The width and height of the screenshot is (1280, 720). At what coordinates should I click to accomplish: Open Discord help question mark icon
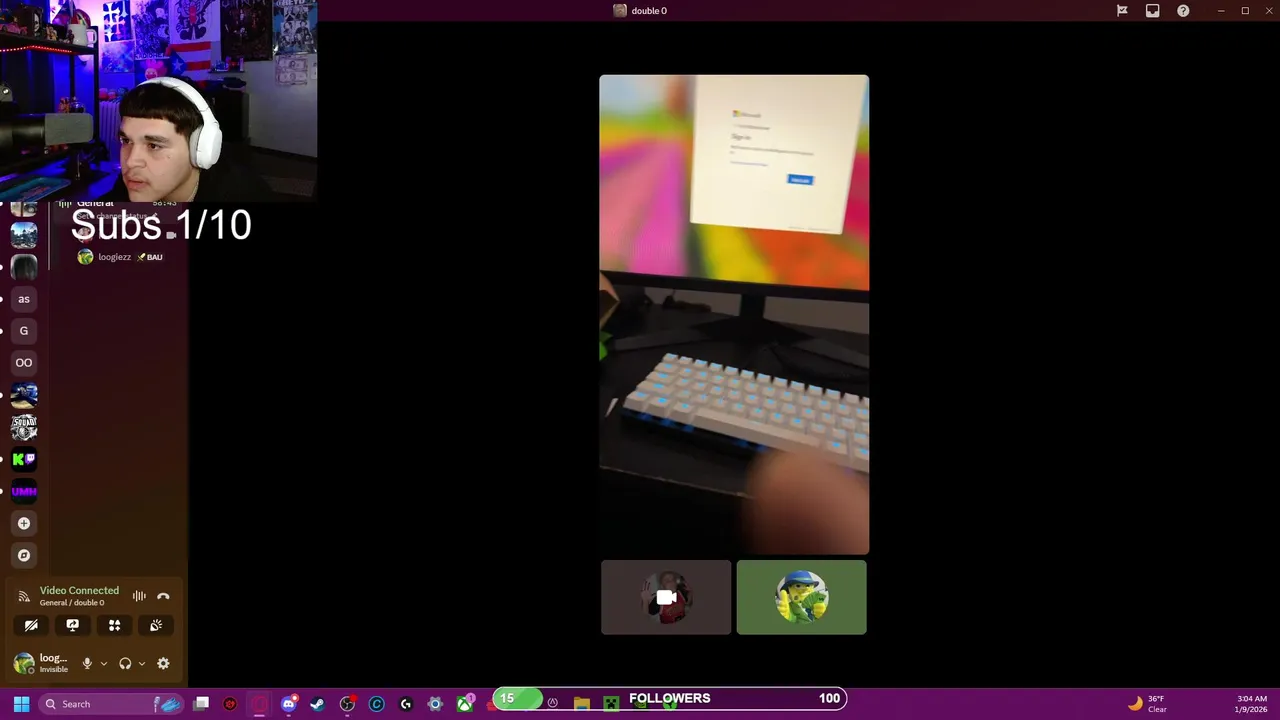pos(1183,11)
